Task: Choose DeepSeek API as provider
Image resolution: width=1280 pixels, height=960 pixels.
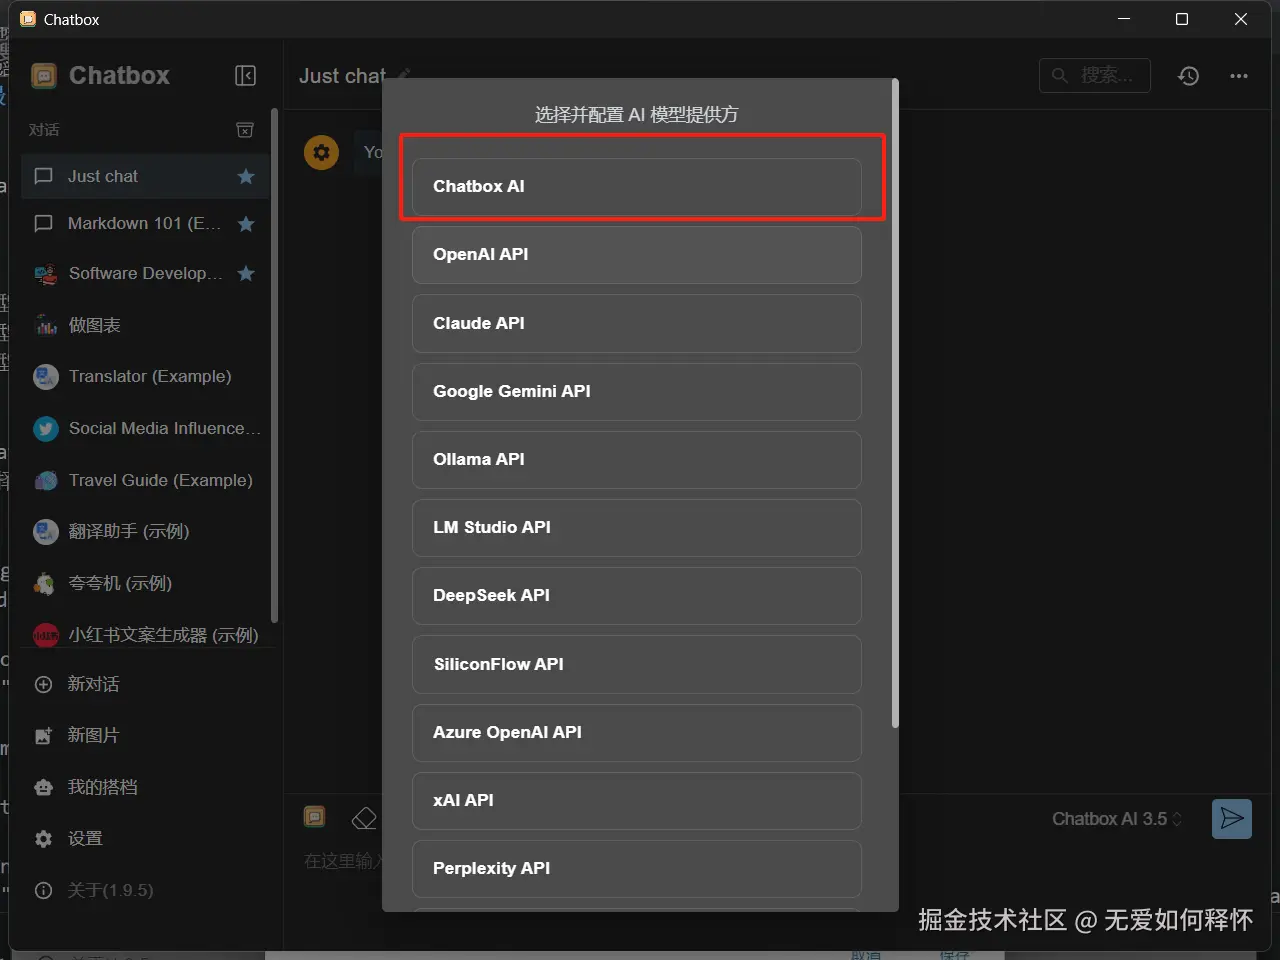Action: pyautogui.click(x=637, y=595)
